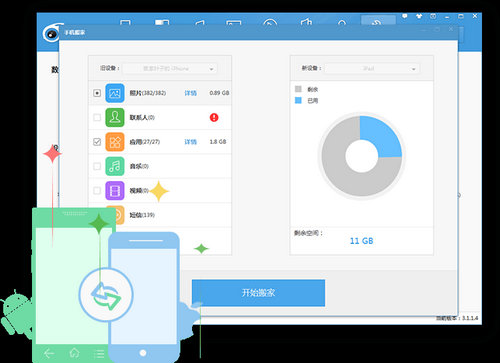Image resolution: width=500 pixels, height=363 pixels.
Task: Enable the 视频 (0) checkbox
Action: click(x=97, y=190)
